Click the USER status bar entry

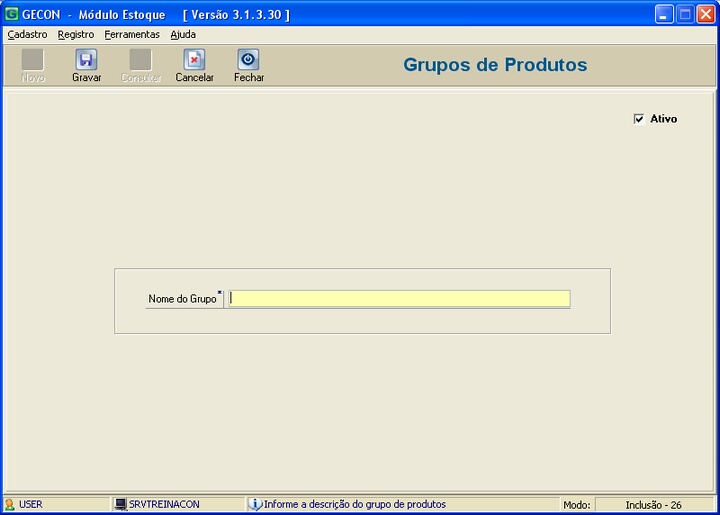click(x=31, y=504)
